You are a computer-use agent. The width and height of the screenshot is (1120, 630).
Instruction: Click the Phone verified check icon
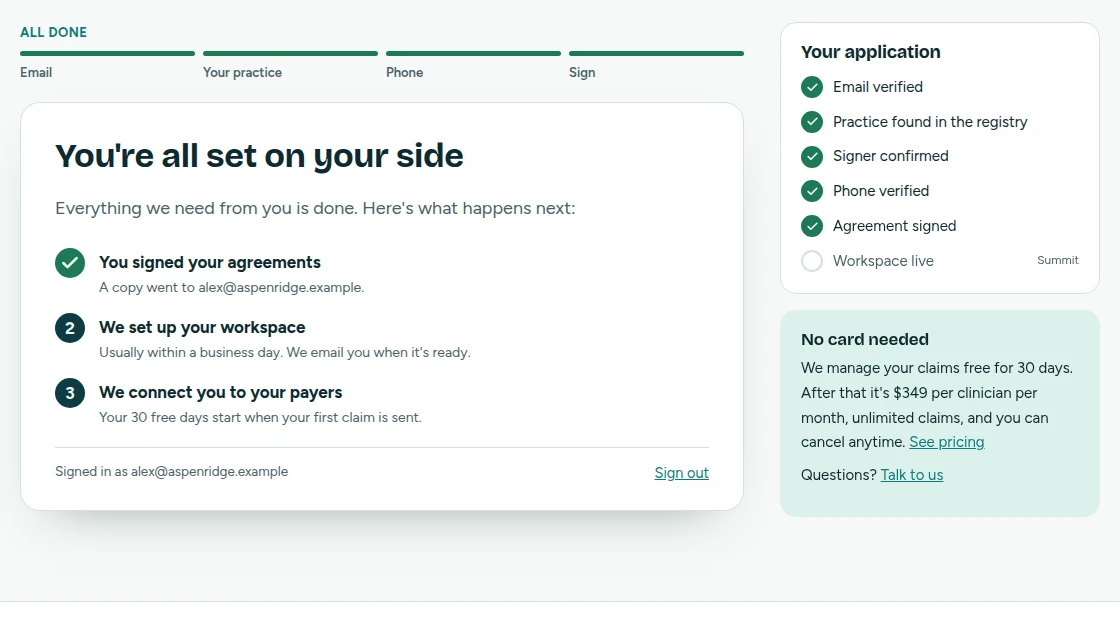[x=811, y=191]
